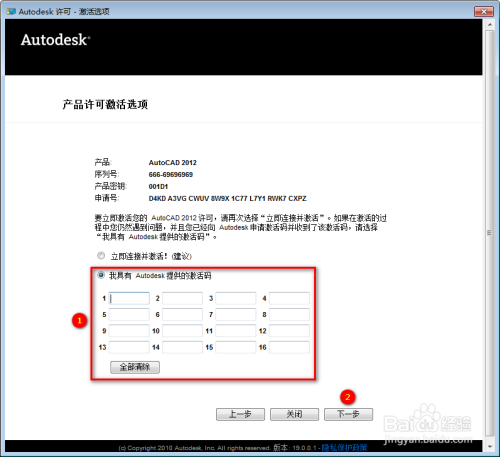Click activation code field 11

coord(236,331)
